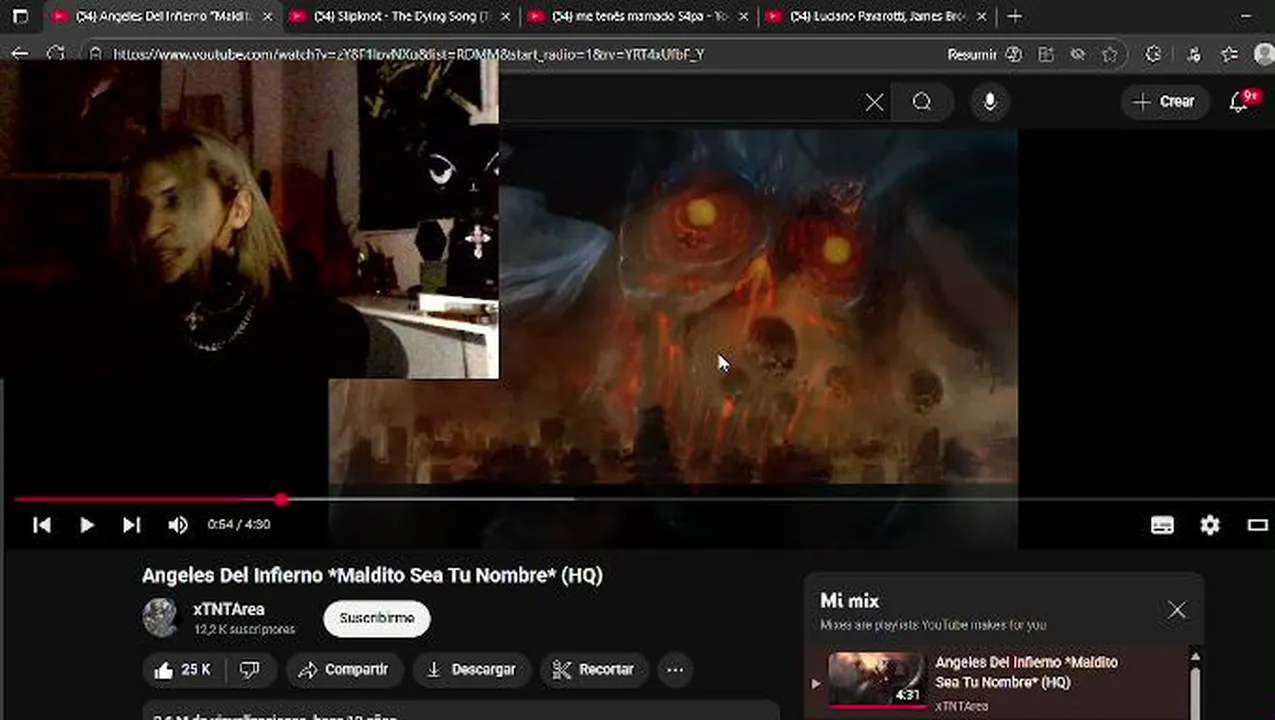Screen dimensions: 1275x720
Task: Toggle subtitles on the player
Action: pos(1162,525)
